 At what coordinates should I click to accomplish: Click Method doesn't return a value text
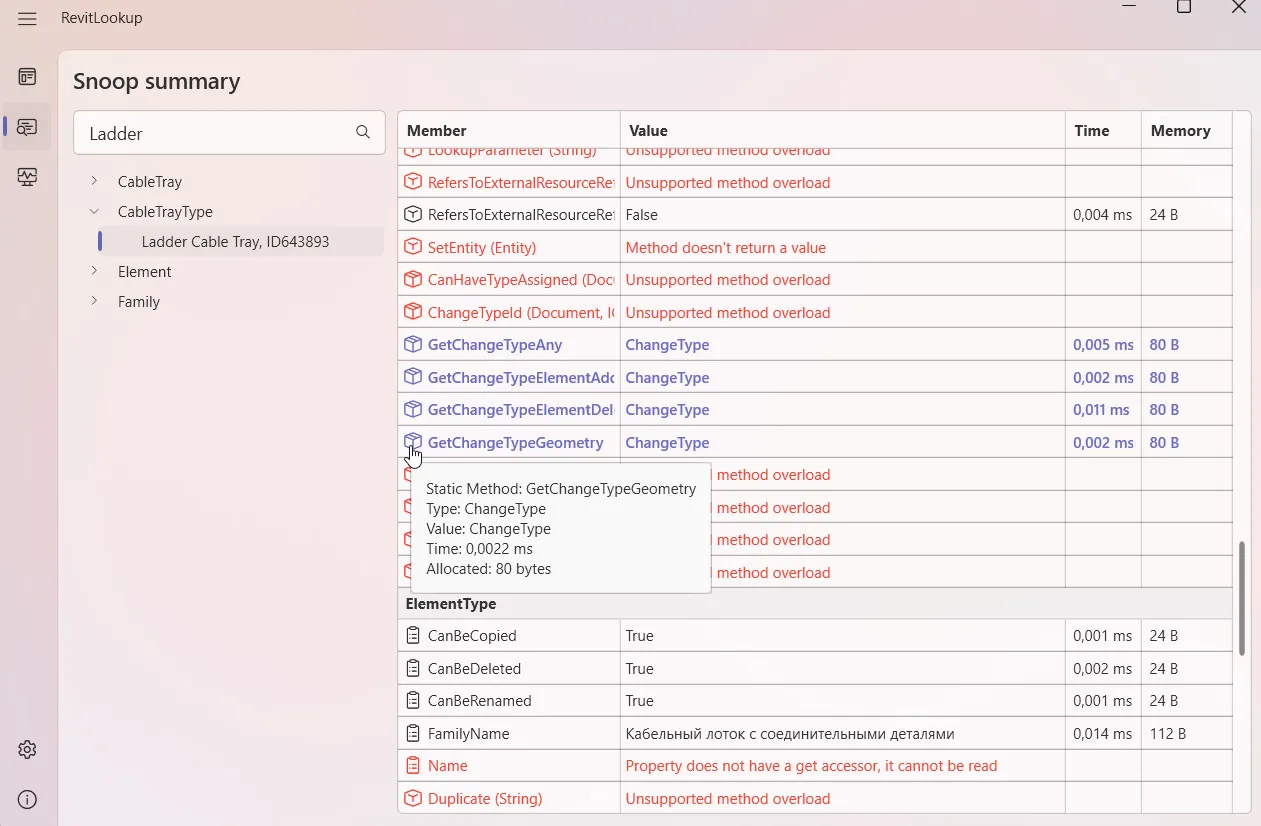pyautogui.click(x=726, y=248)
